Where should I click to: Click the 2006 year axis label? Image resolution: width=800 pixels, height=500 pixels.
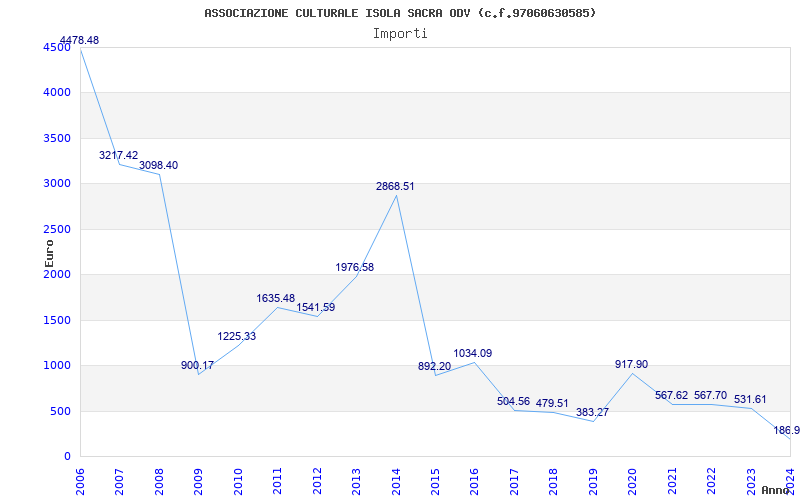(80, 481)
